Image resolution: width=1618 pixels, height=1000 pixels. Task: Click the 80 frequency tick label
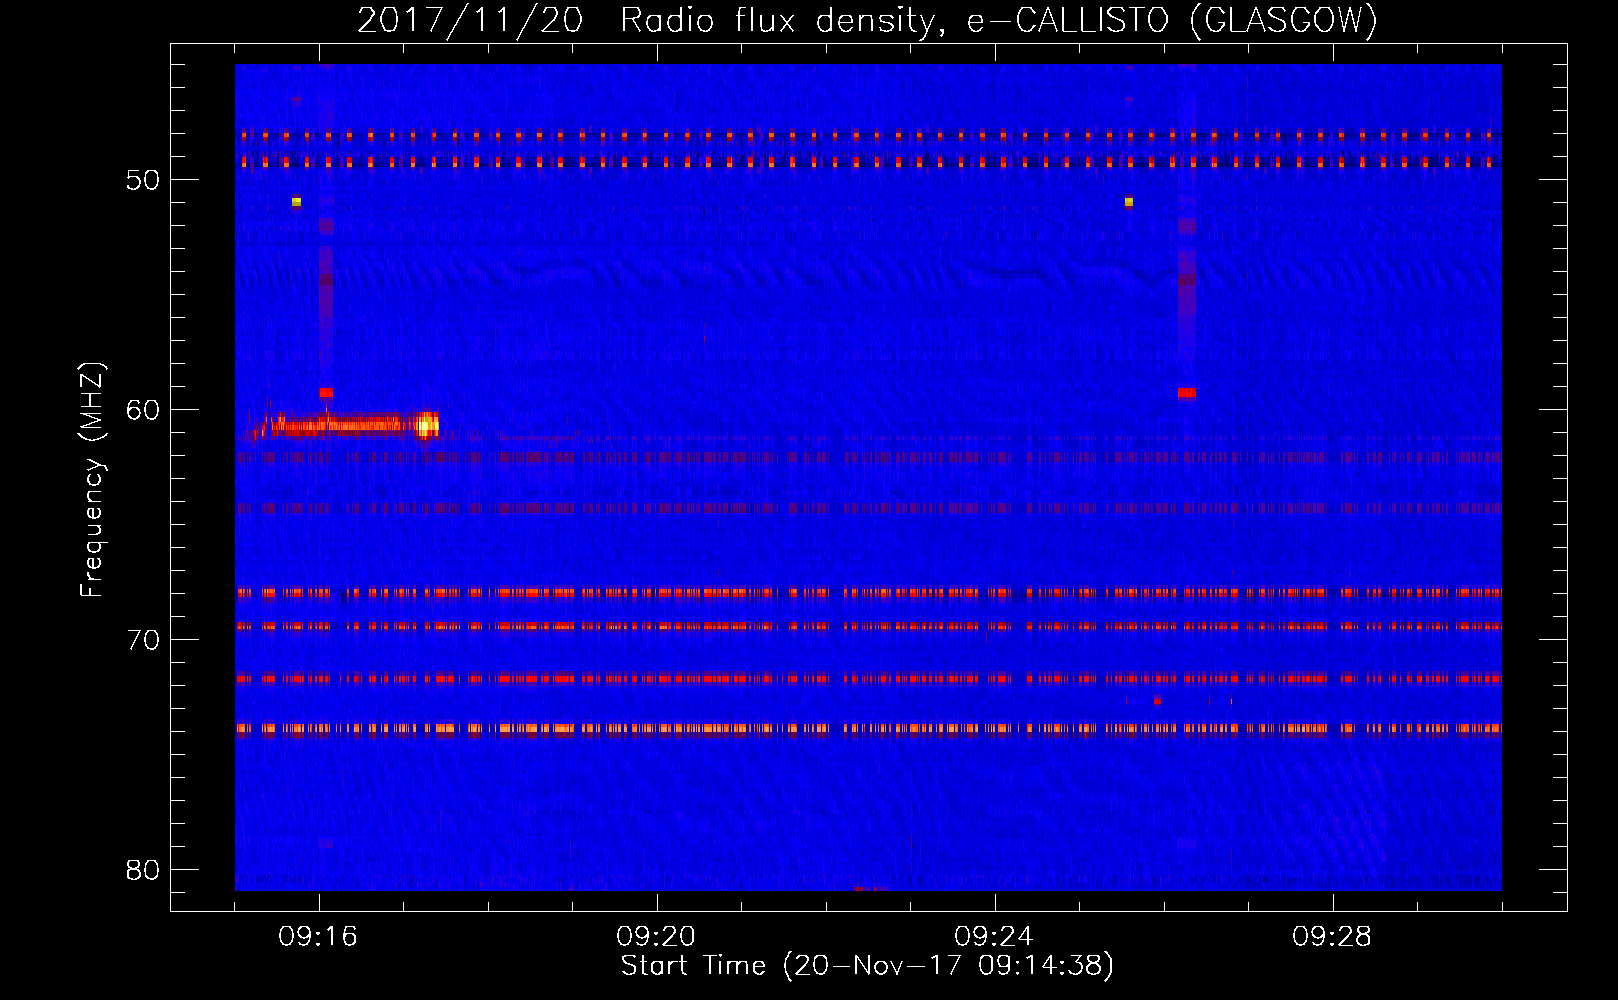pyautogui.click(x=143, y=870)
